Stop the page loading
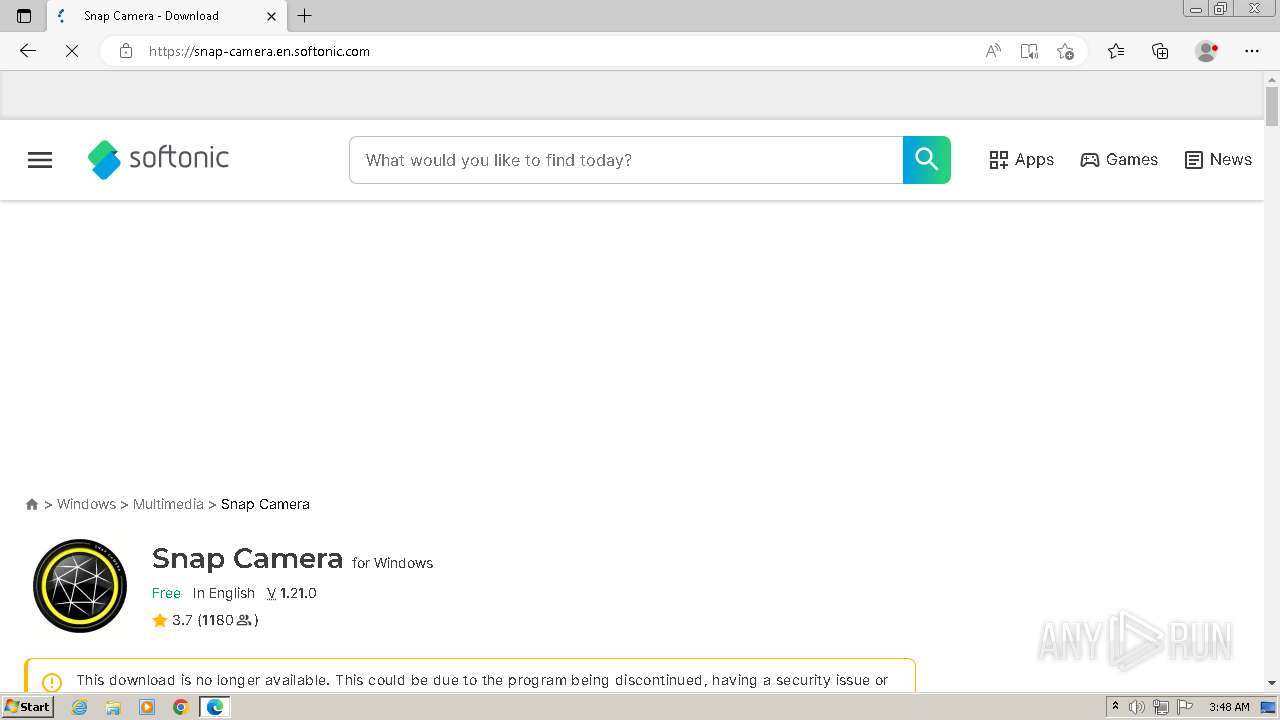Image resolution: width=1280 pixels, height=720 pixels. tap(72, 51)
